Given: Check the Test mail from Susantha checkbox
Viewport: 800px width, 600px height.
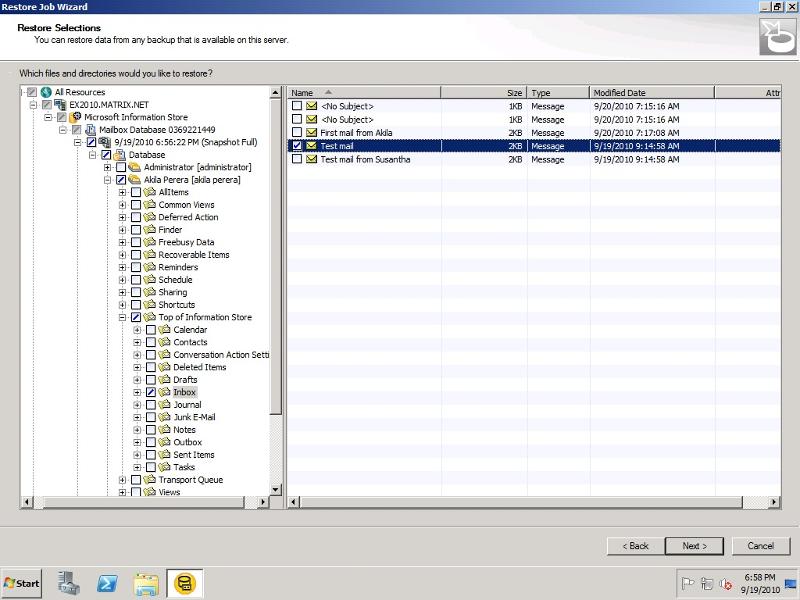Looking at the screenshot, I should click(x=297, y=159).
